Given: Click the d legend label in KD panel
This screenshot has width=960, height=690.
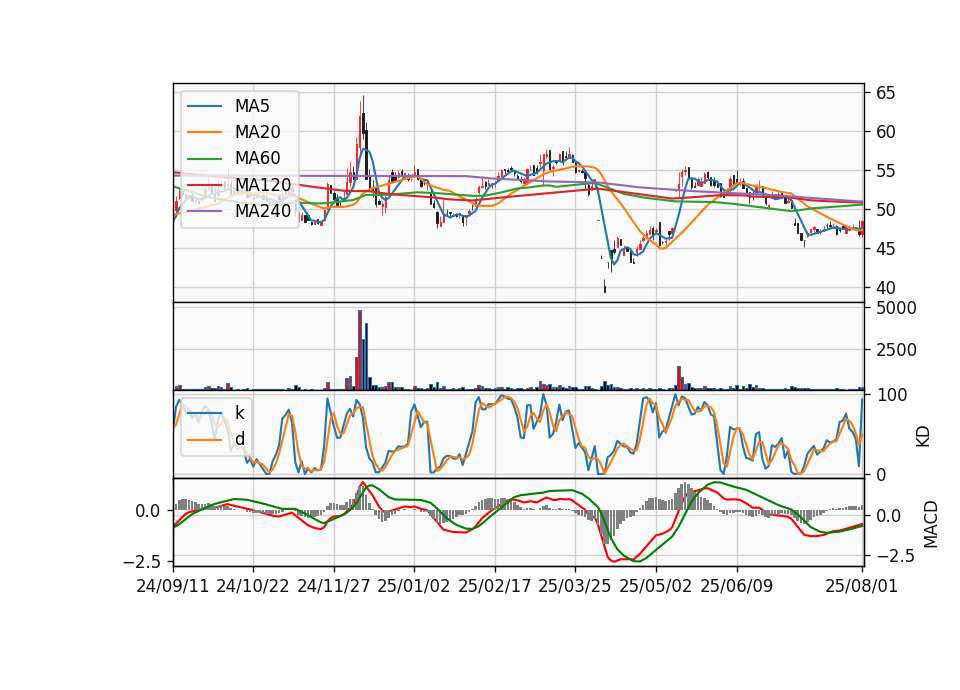Looking at the screenshot, I should 240,439.
